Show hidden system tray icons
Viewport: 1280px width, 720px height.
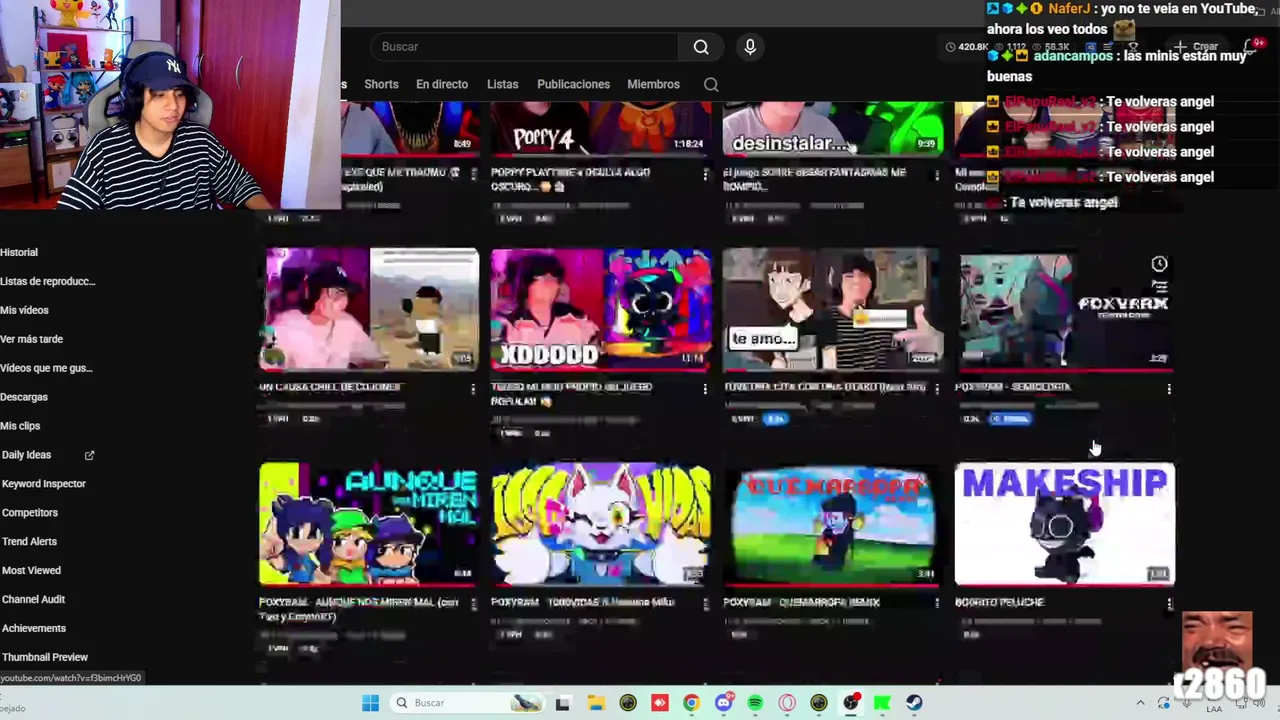point(1139,703)
